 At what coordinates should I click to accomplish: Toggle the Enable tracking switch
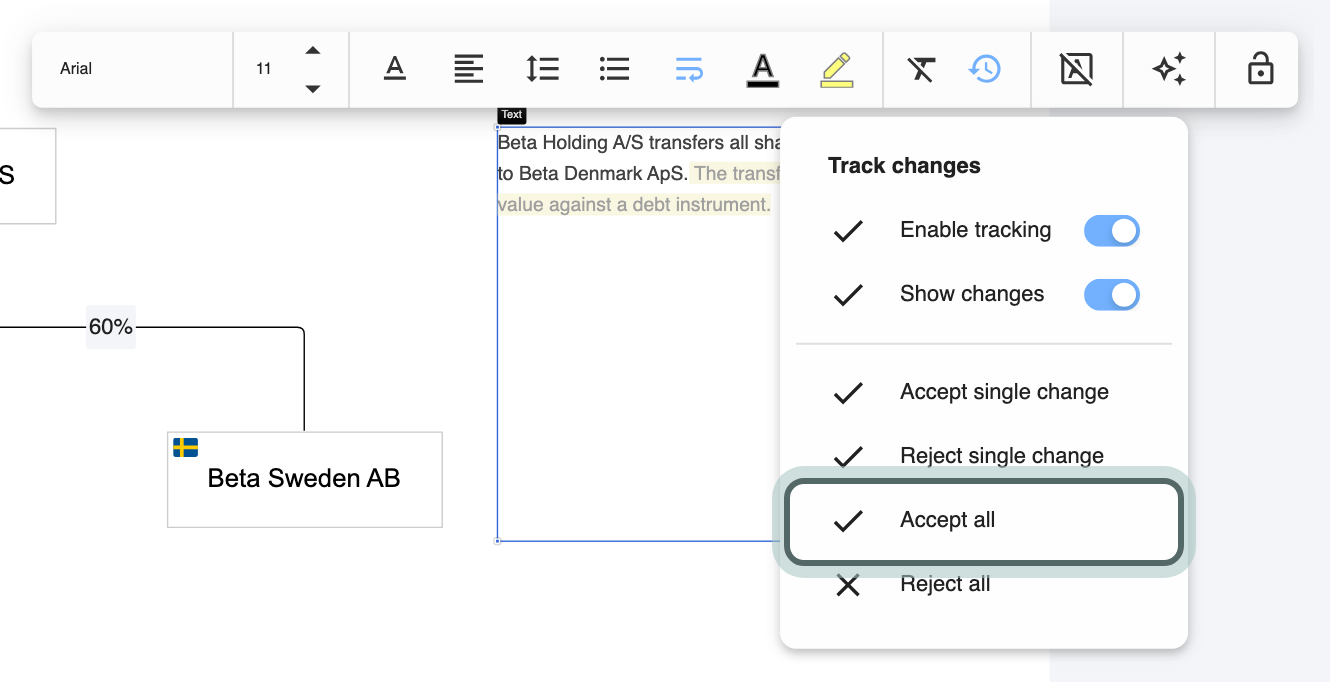[x=1112, y=231]
